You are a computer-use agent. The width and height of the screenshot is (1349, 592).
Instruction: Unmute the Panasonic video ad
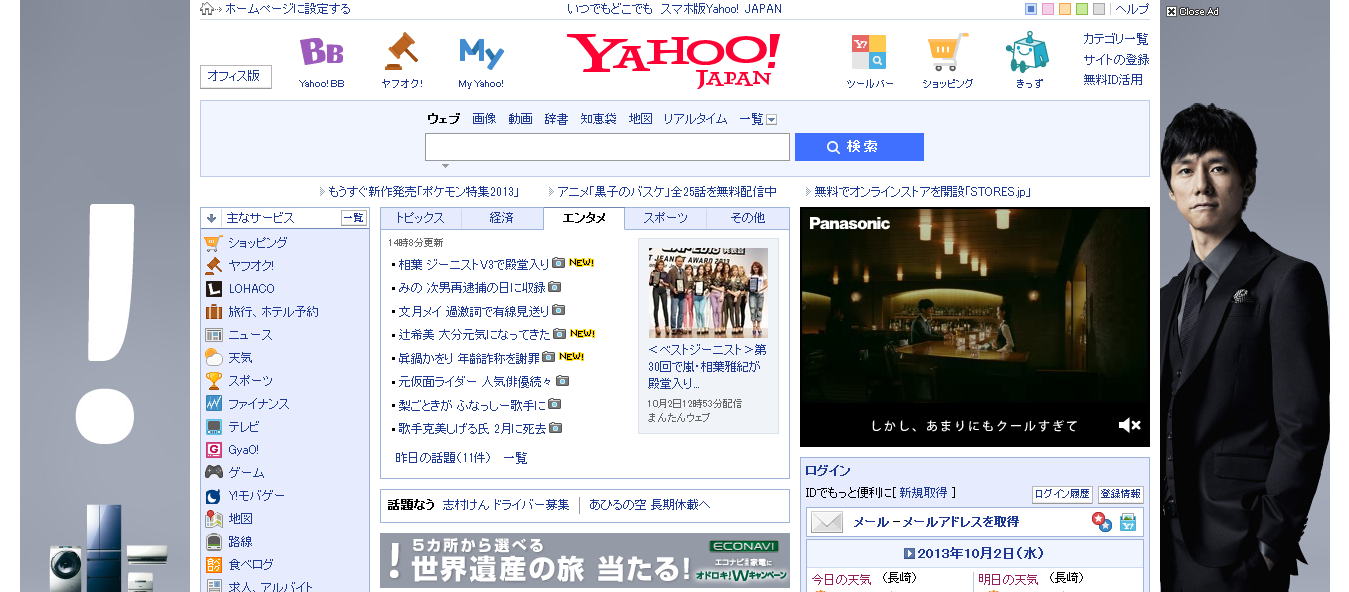pyautogui.click(x=1129, y=426)
